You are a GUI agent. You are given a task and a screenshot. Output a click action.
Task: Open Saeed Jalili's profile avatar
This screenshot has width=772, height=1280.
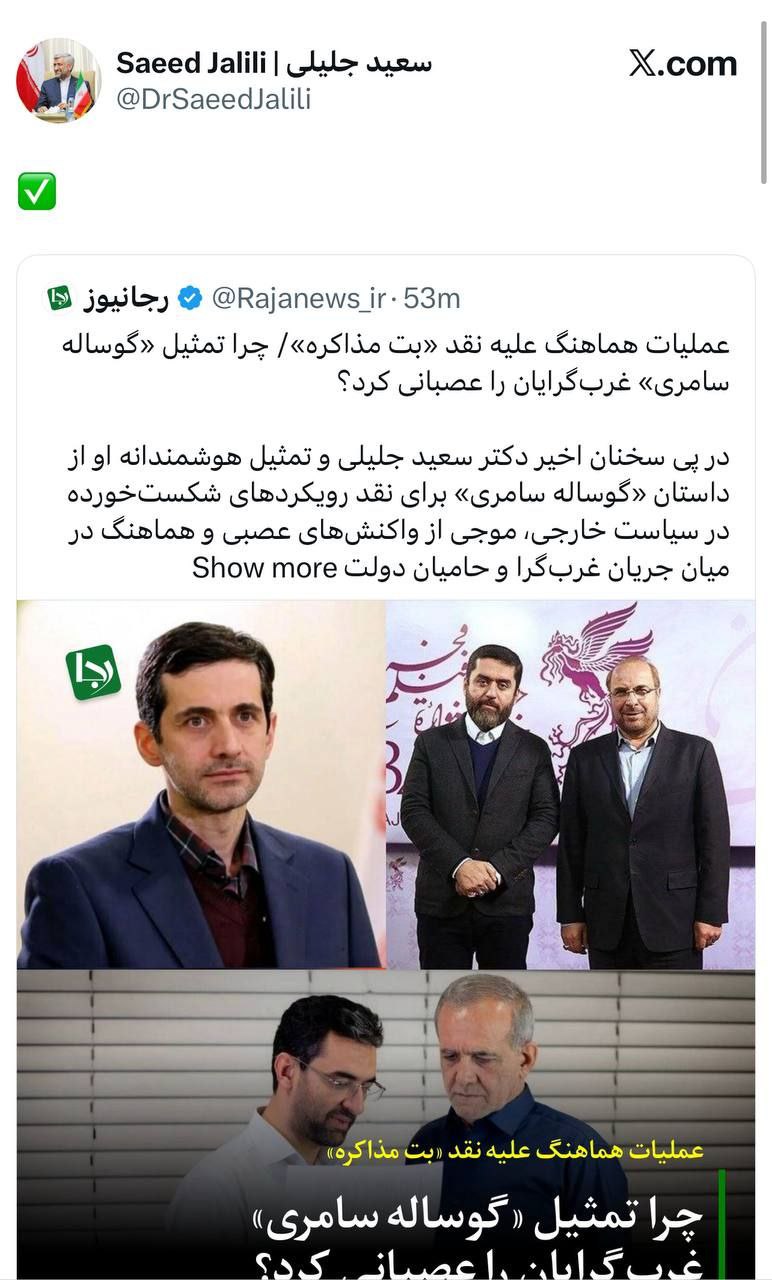pos(58,81)
